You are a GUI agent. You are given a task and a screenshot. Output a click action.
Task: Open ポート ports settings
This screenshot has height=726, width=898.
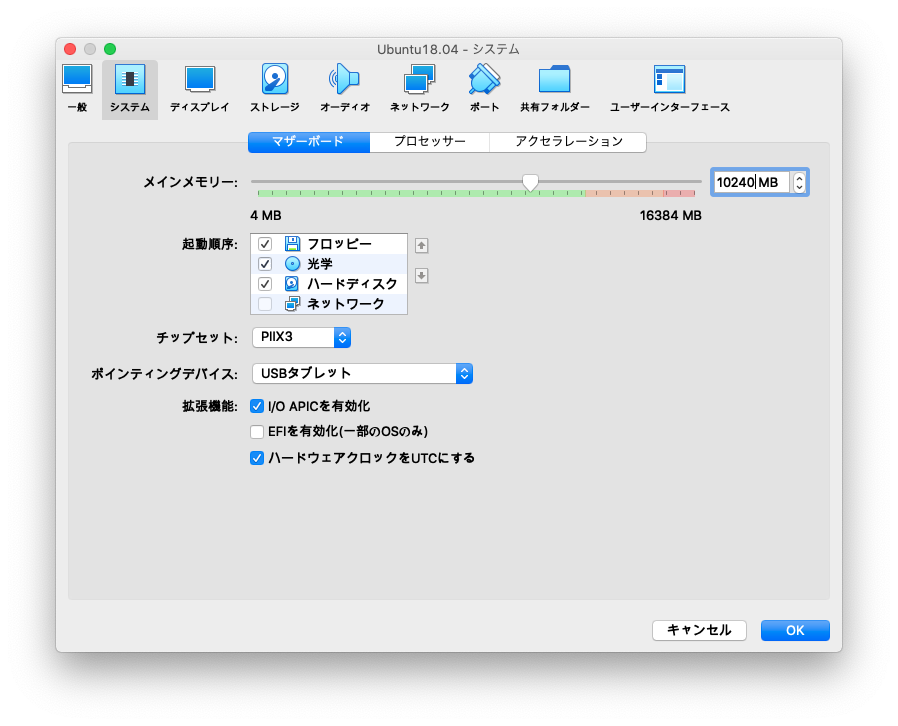(485, 90)
